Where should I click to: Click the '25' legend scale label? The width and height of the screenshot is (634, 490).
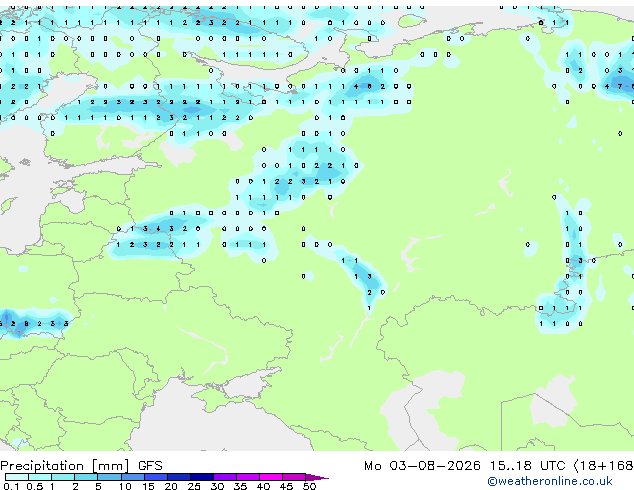tap(194, 486)
